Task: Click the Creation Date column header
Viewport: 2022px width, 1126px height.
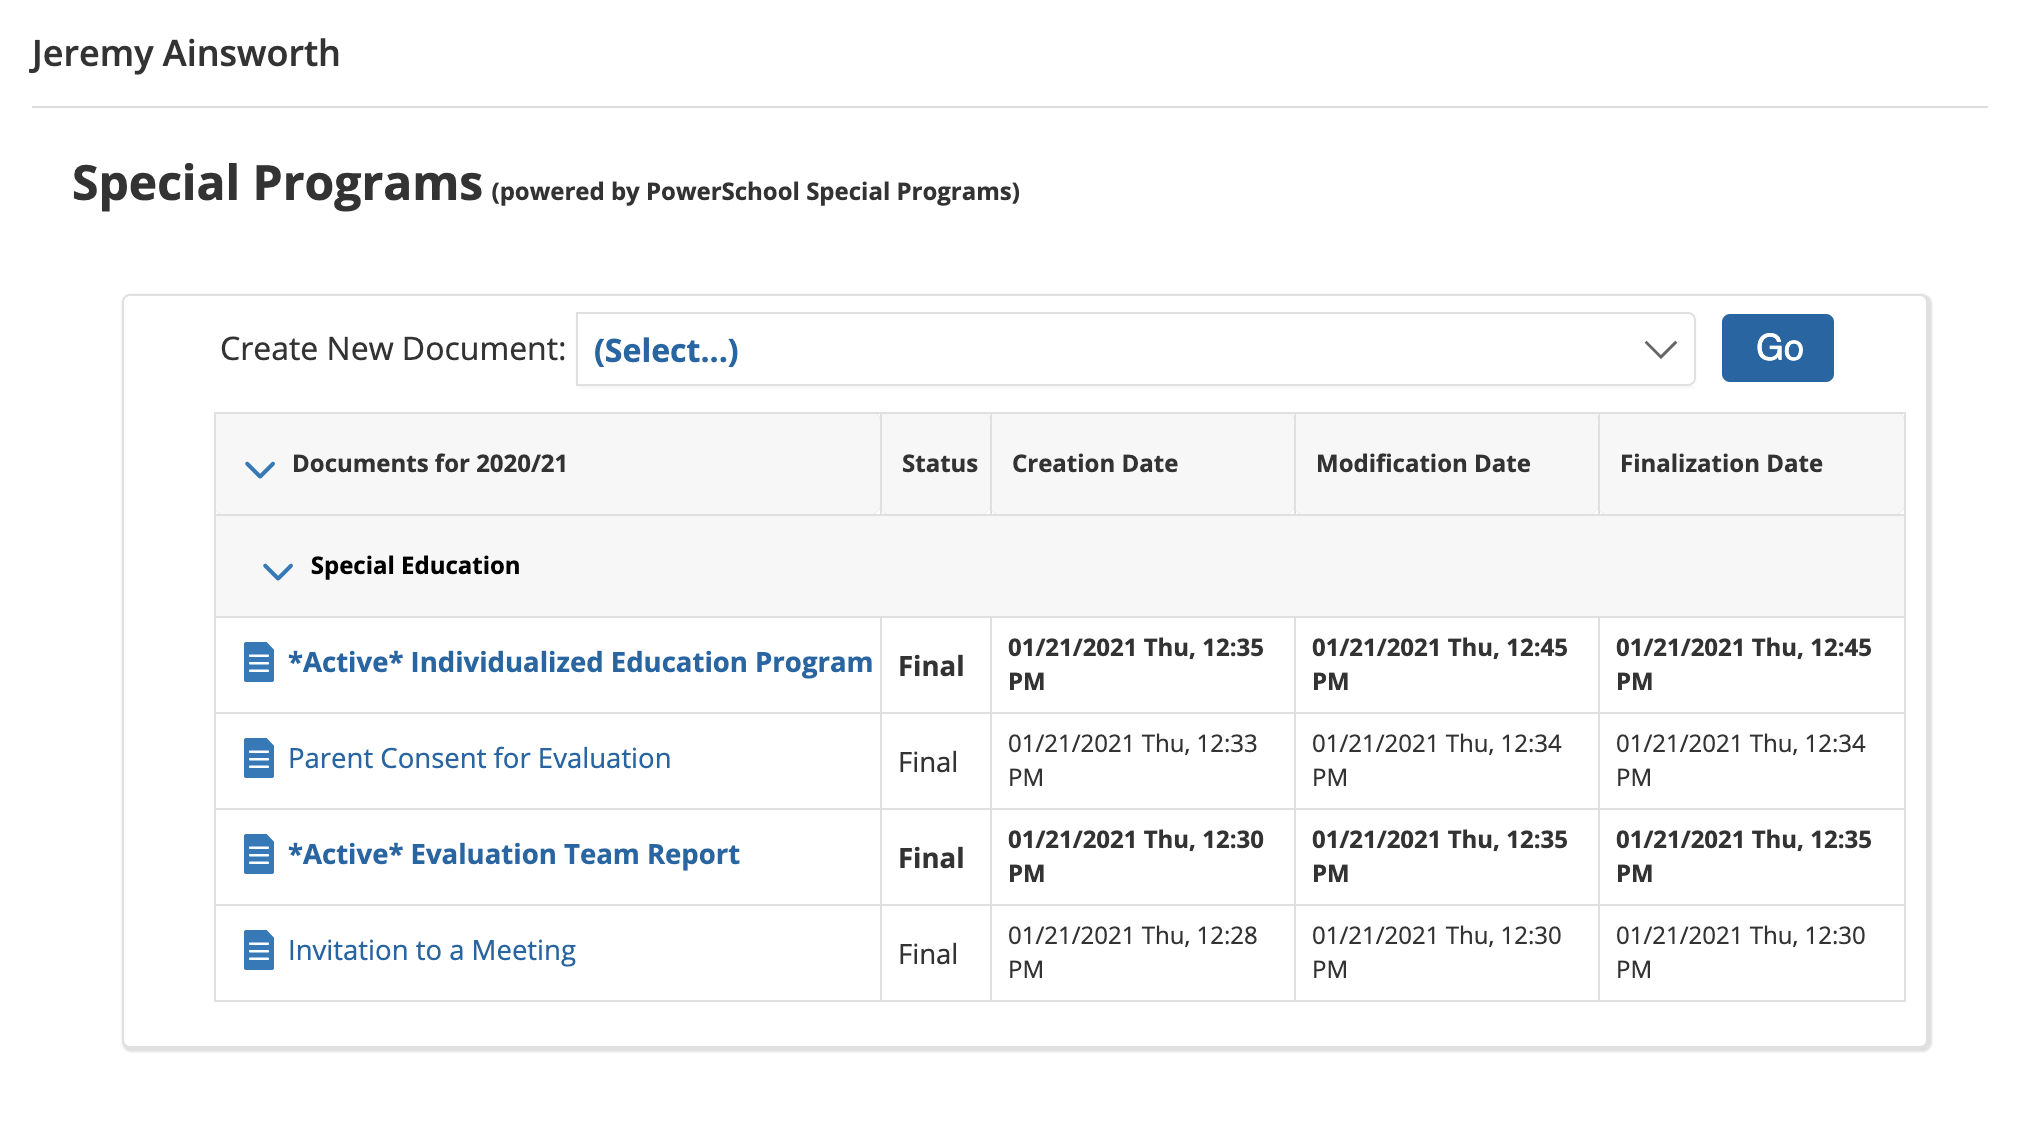Action: click(1095, 463)
